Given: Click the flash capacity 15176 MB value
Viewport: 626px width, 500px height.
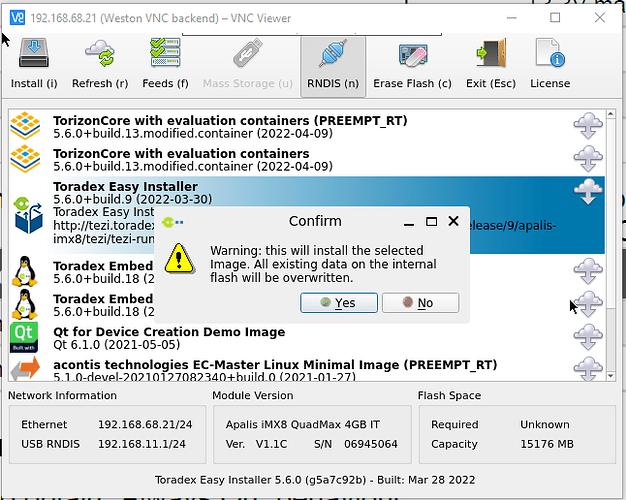Looking at the screenshot, I should pyautogui.click(x=547, y=444).
